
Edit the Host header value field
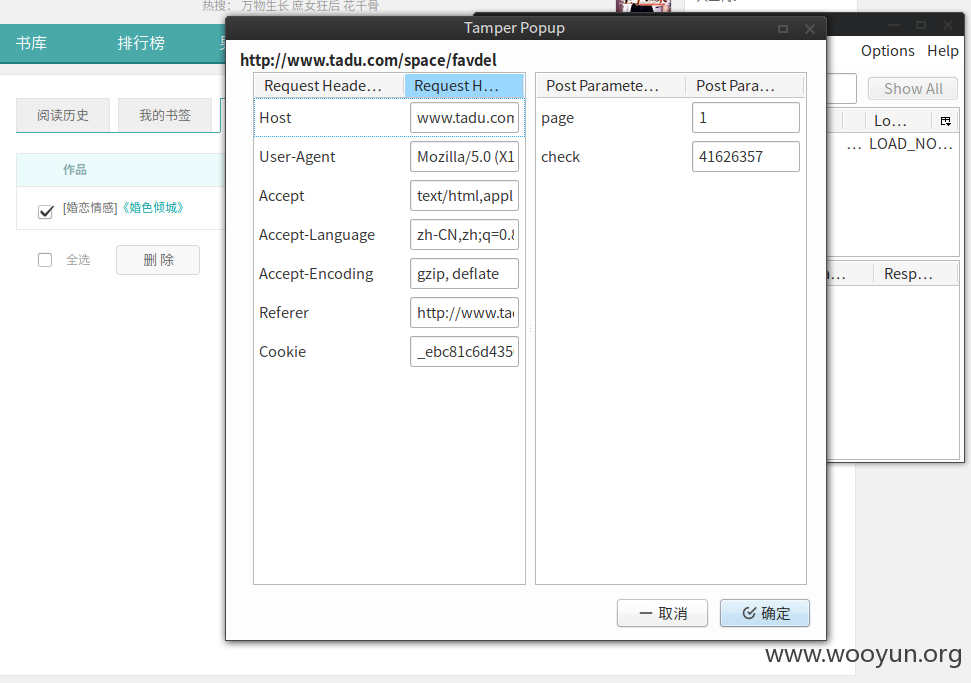point(464,118)
